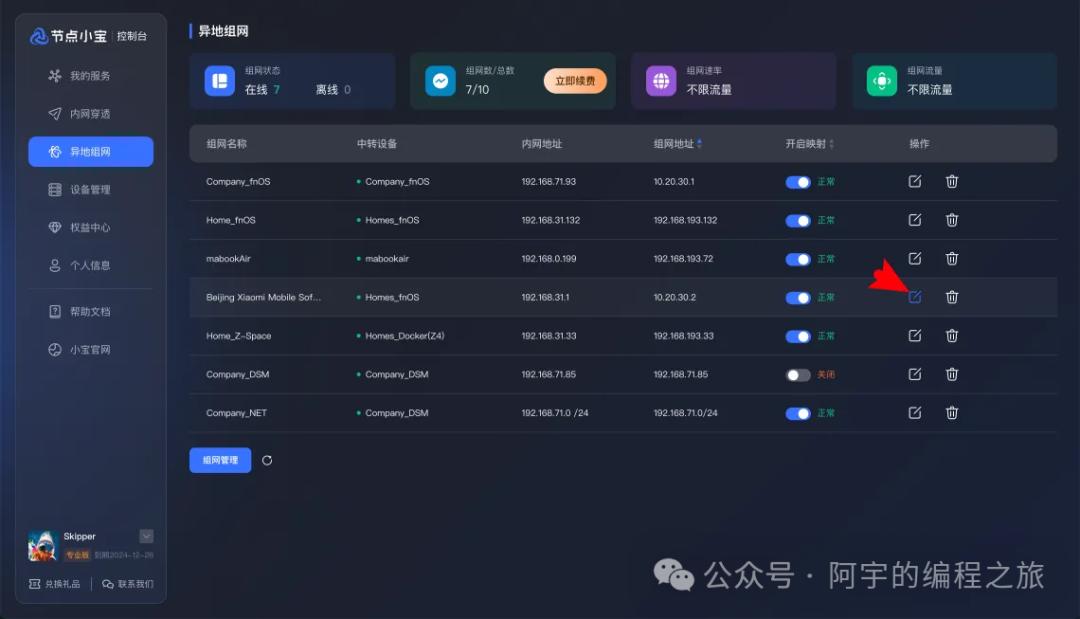The width and height of the screenshot is (1080, 619).
Task: Expand the Skipper account dropdown arrow
Action: point(146,536)
